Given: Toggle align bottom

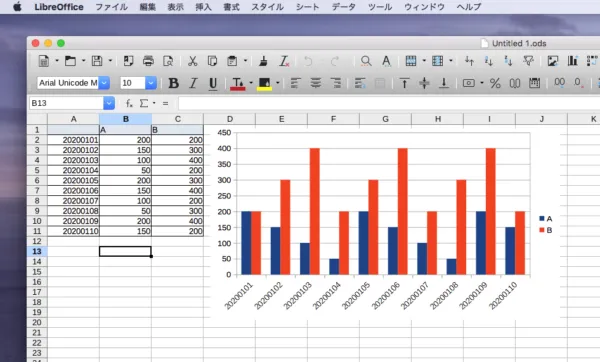Looking at the screenshot, I should coord(444,83).
